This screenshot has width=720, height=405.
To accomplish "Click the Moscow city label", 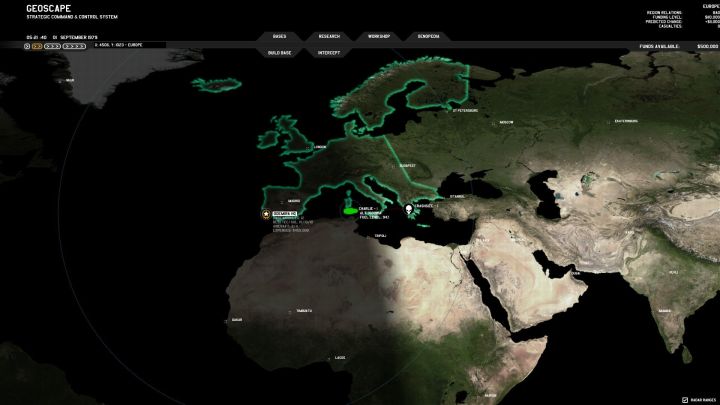I will [506, 122].
